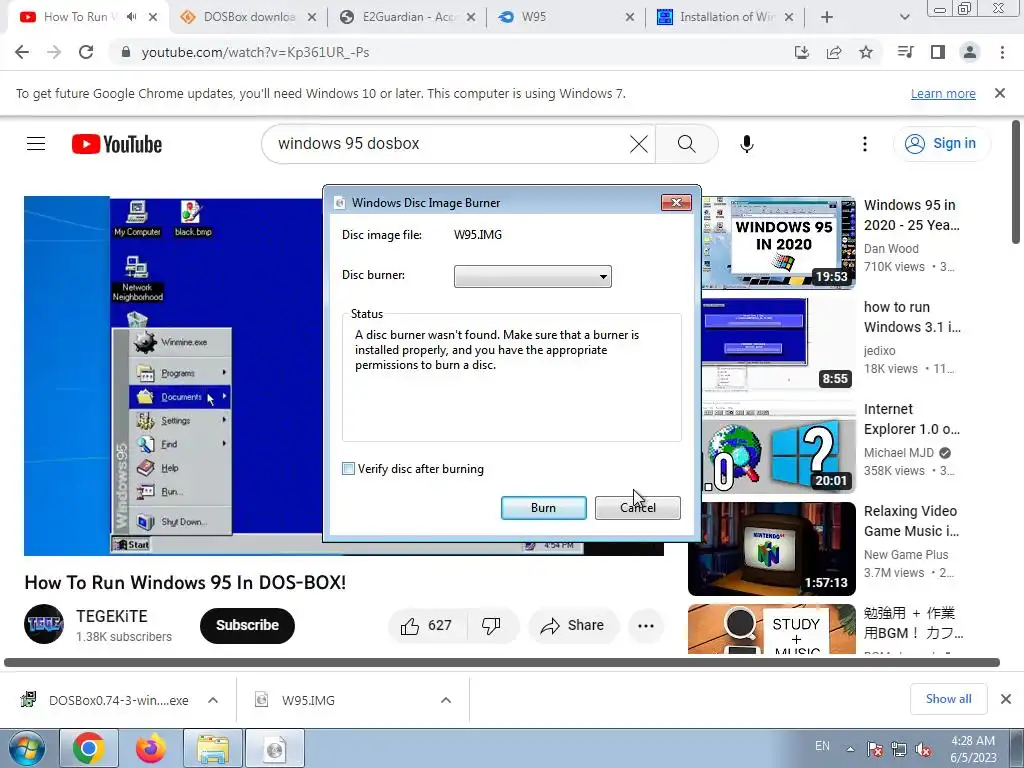Toggle the Chrome side panel icon
The width and height of the screenshot is (1024, 768).
point(938,52)
